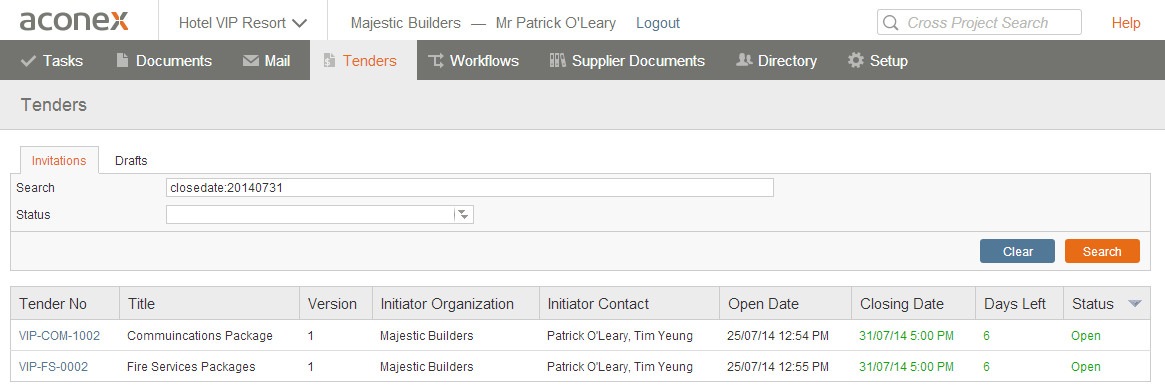
Task: Click the Logout link
Action: pyautogui.click(x=658, y=23)
